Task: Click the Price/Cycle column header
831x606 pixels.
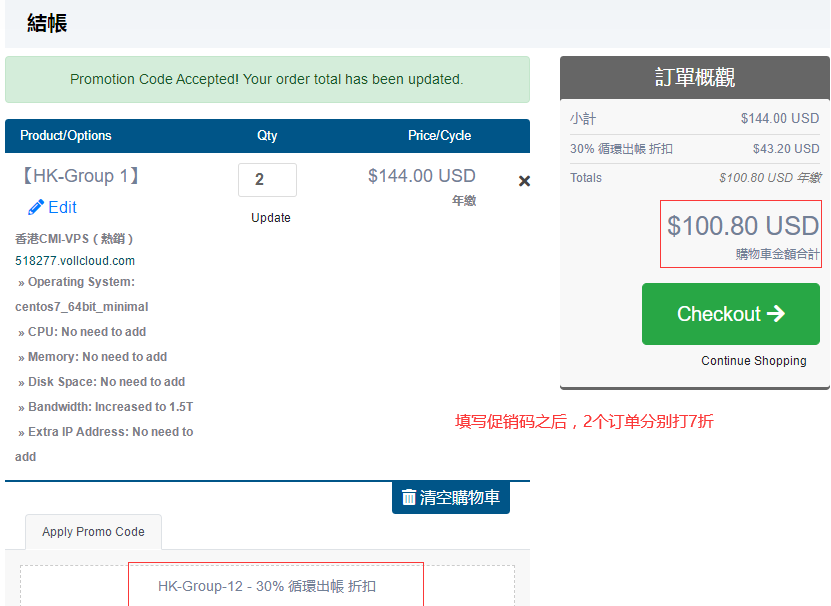Action: pyautogui.click(x=439, y=136)
